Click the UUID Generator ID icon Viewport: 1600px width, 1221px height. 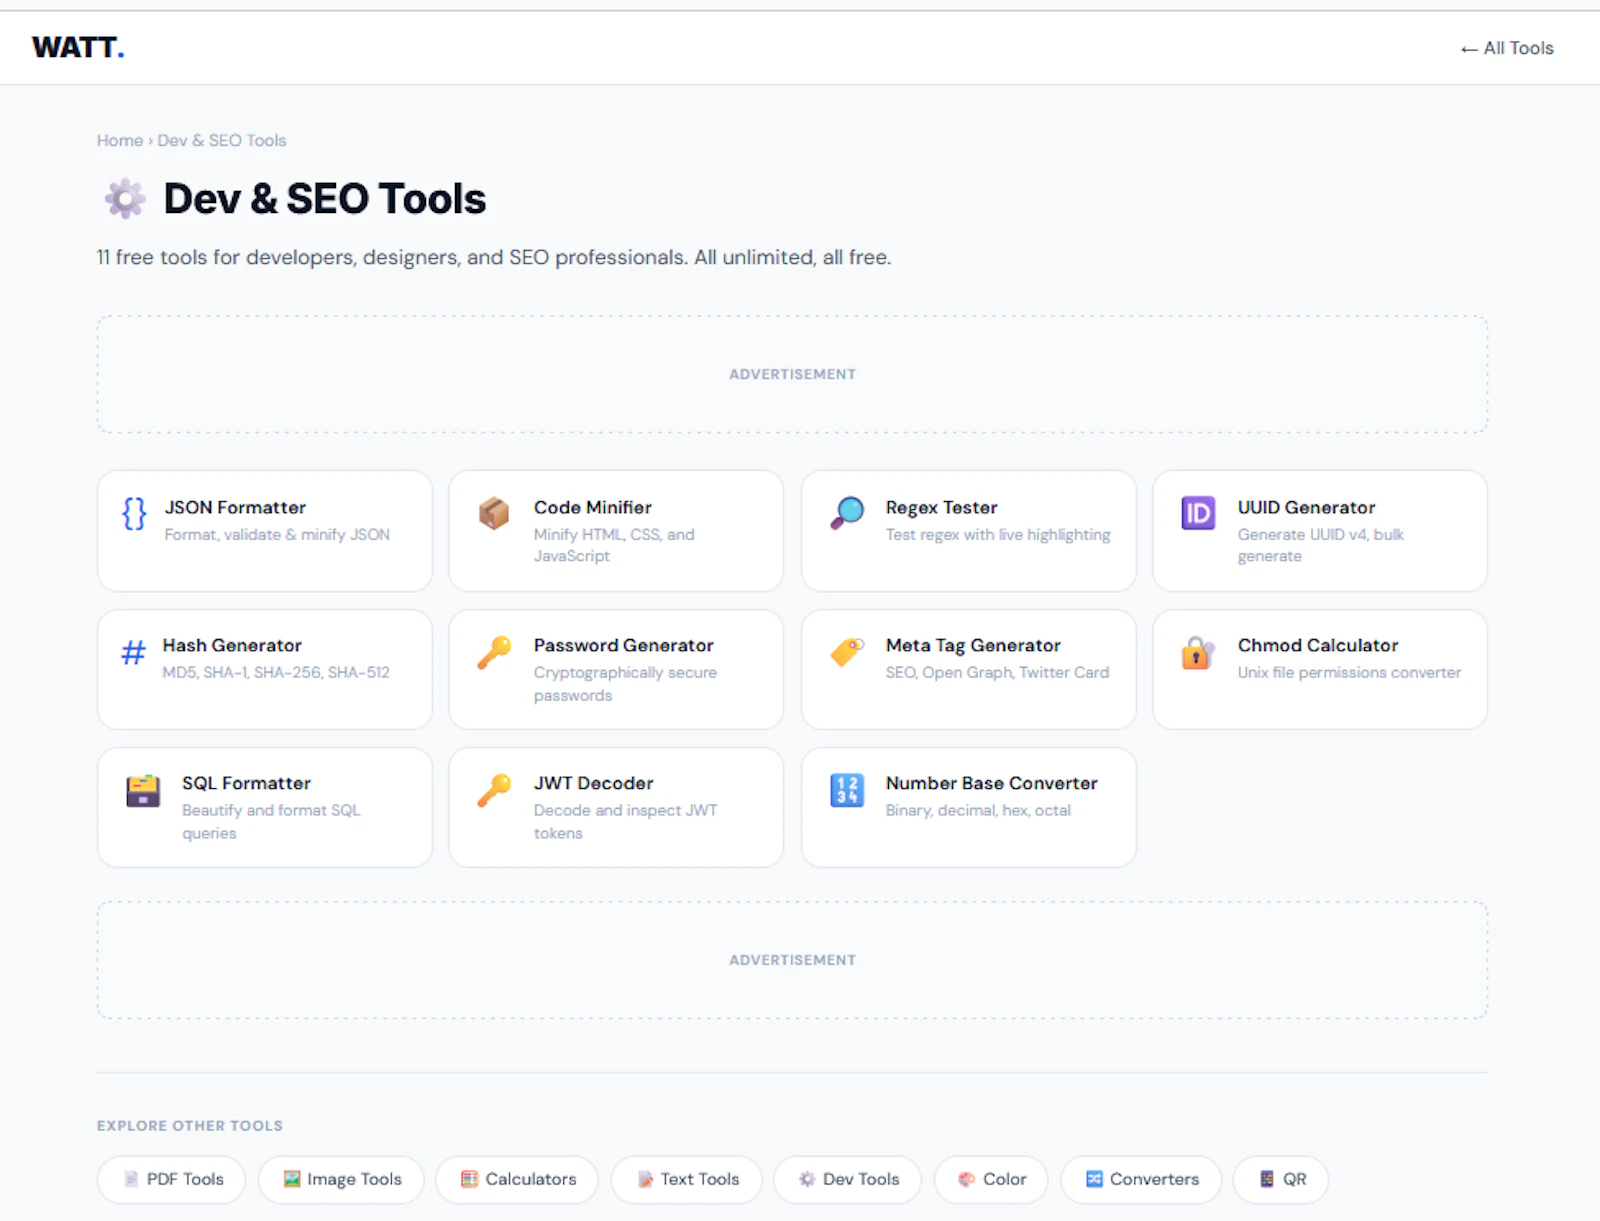click(x=1198, y=513)
